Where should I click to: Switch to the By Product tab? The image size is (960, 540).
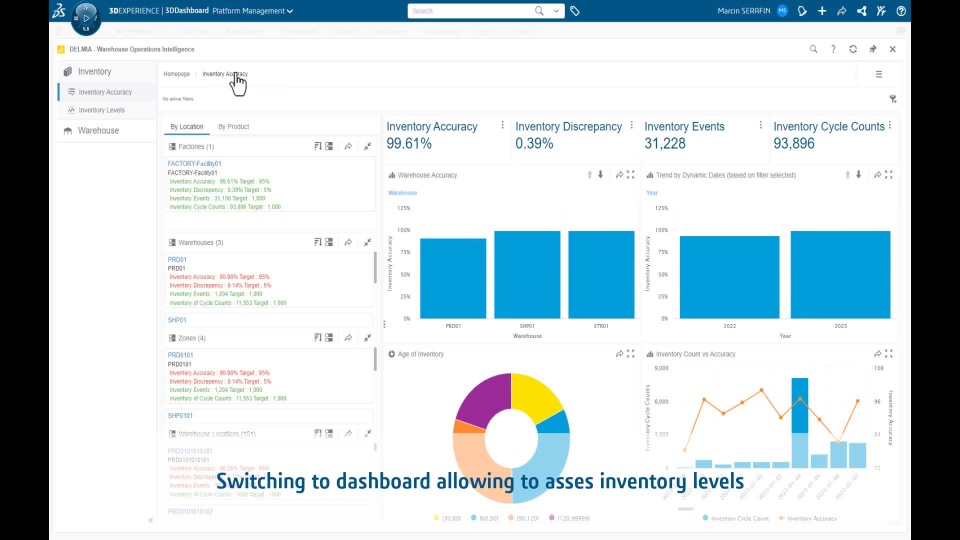(234, 127)
